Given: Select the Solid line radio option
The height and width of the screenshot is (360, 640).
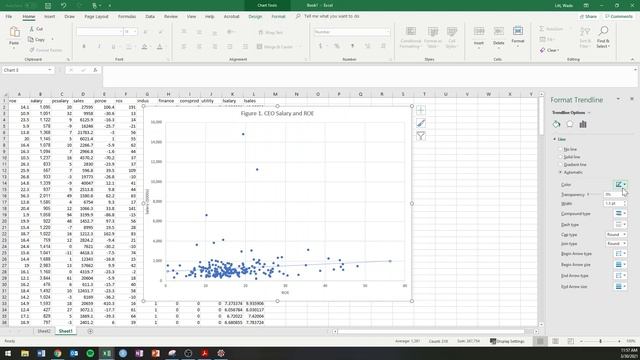Looking at the screenshot, I should tap(560, 157).
